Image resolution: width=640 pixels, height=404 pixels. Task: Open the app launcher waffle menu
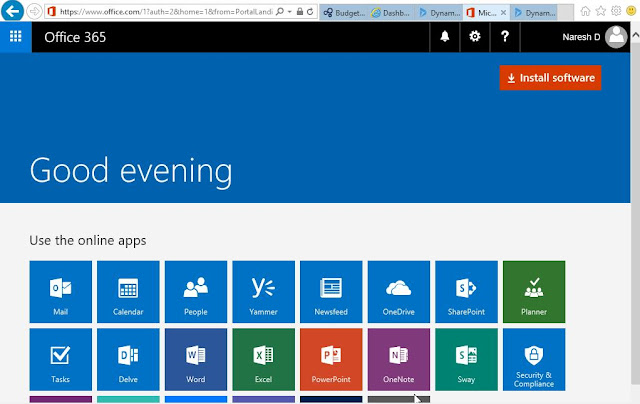click(x=16, y=37)
